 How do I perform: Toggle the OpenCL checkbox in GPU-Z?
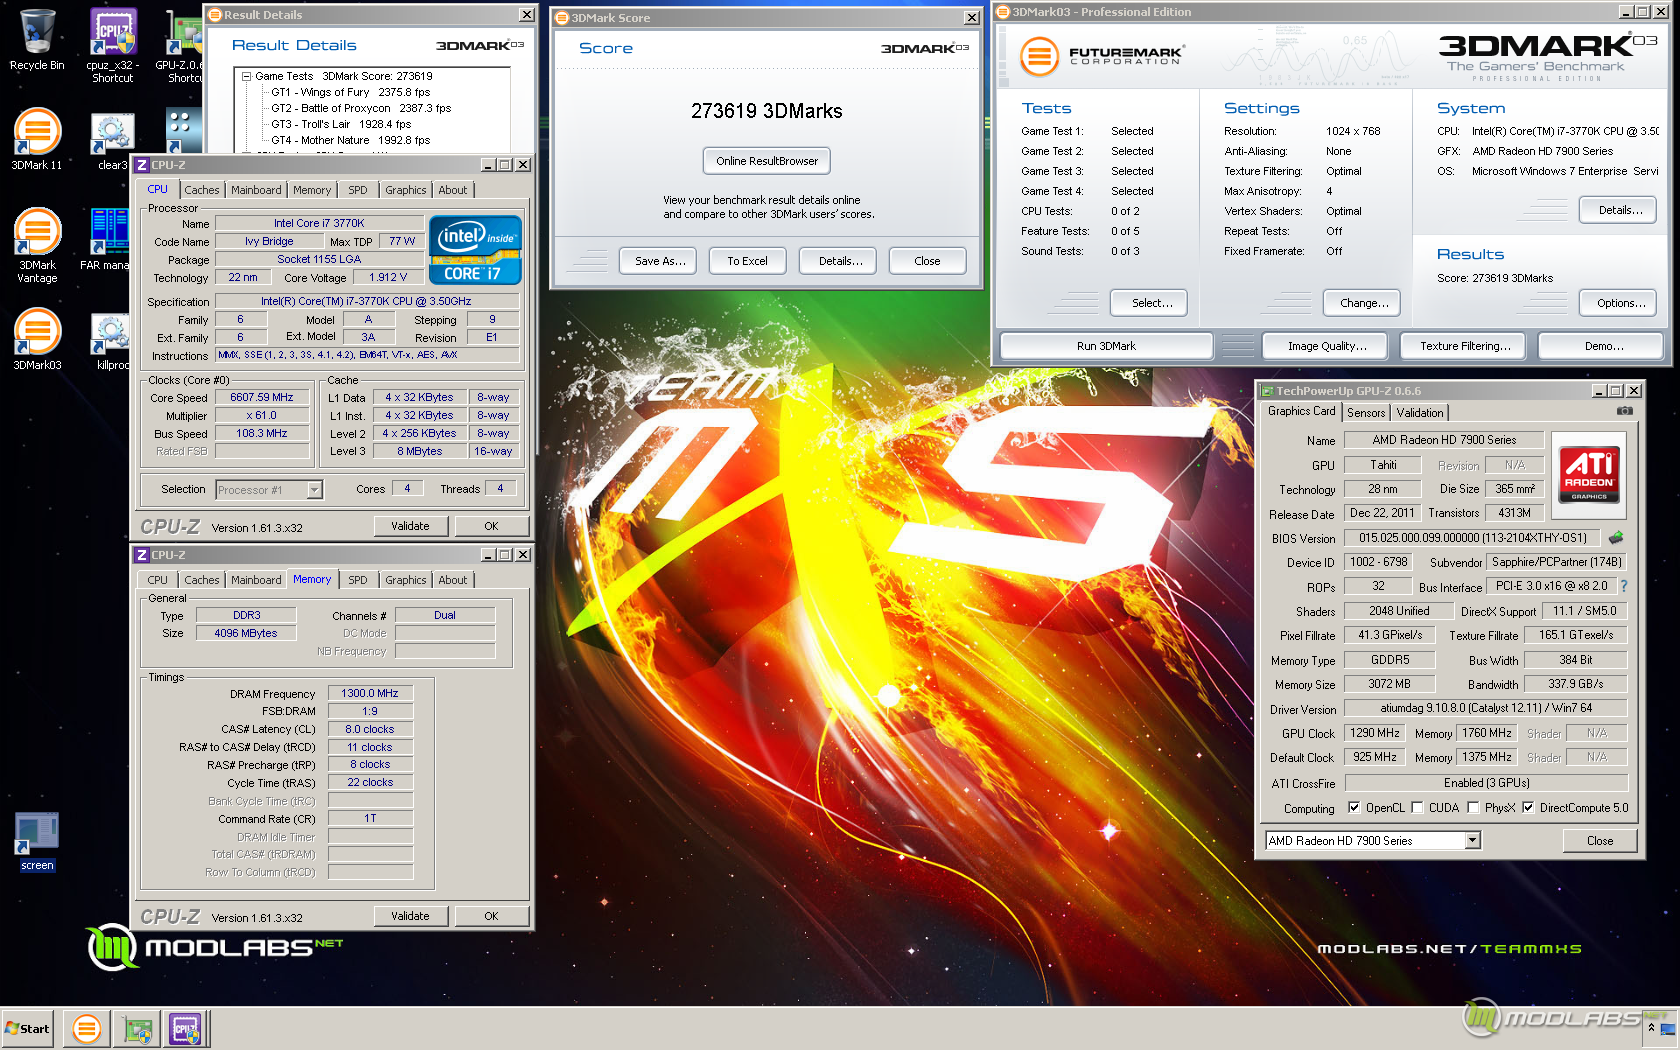click(x=1354, y=808)
